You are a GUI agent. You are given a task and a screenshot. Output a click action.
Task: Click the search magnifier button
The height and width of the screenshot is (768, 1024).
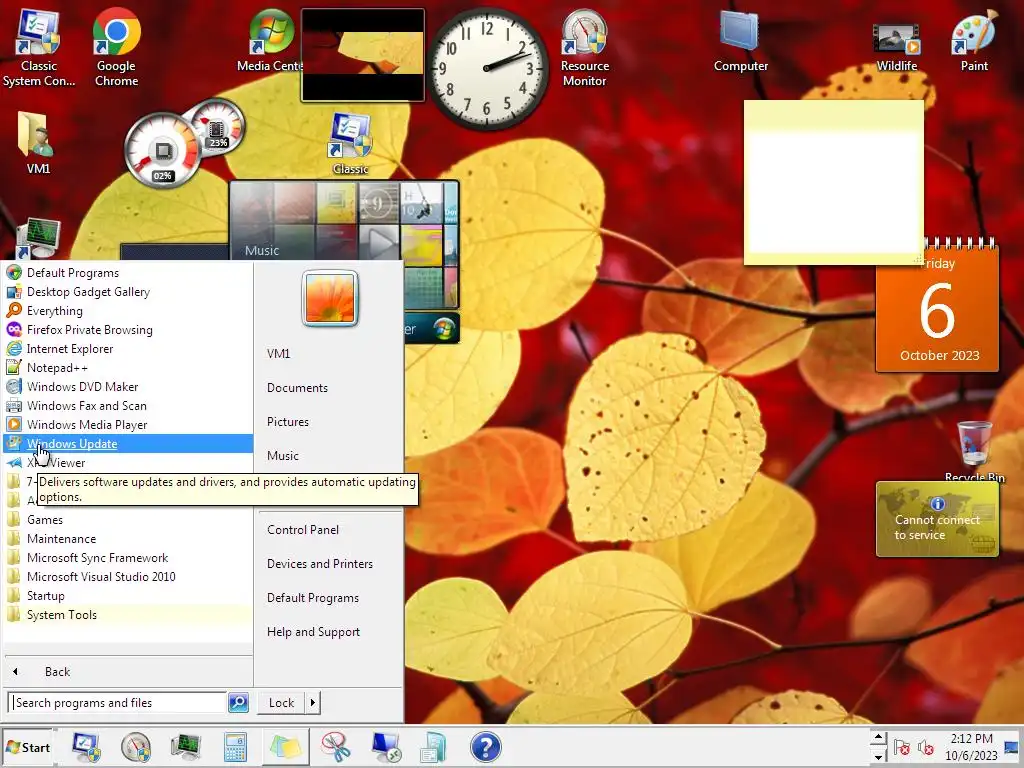pyautogui.click(x=238, y=703)
